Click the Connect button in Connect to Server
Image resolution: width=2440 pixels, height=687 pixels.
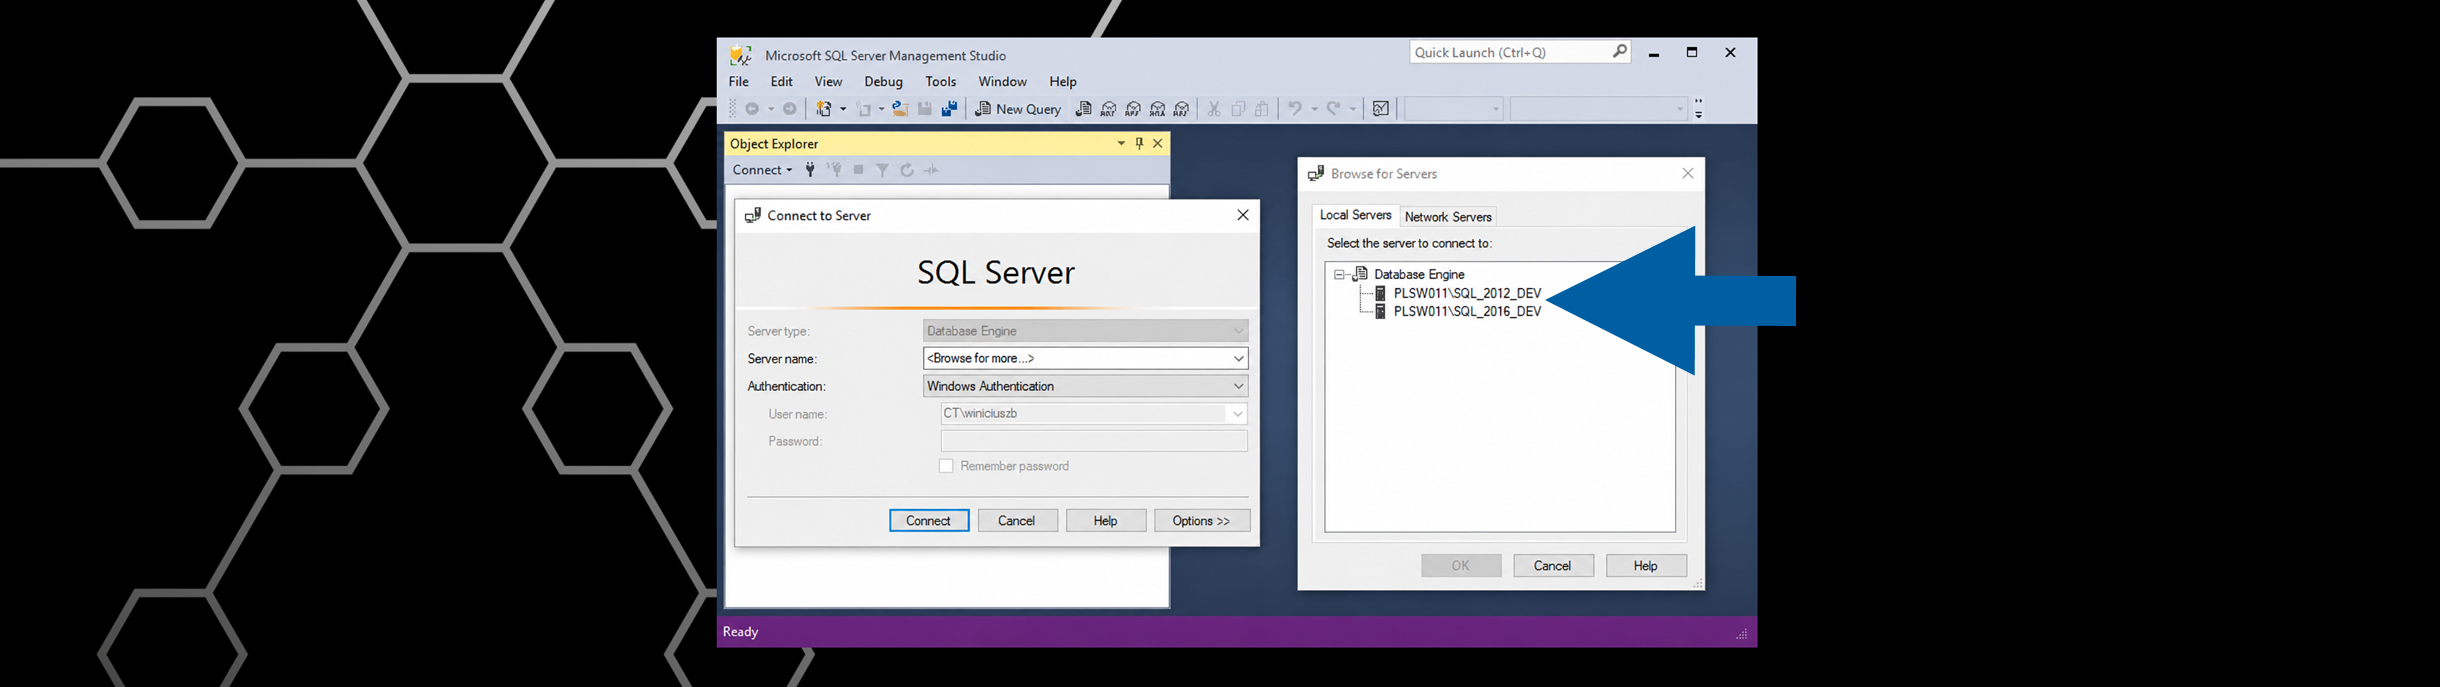[x=928, y=521]
